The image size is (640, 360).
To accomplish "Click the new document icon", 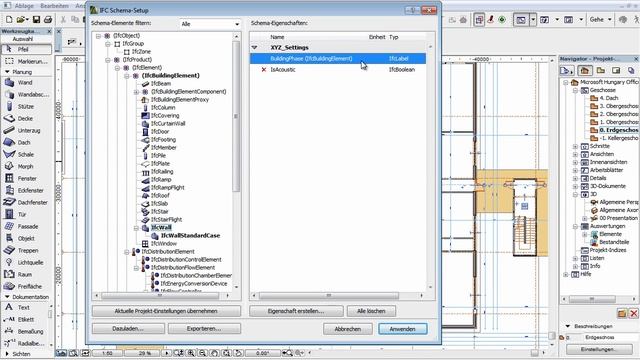I will (x=9, y=19).
